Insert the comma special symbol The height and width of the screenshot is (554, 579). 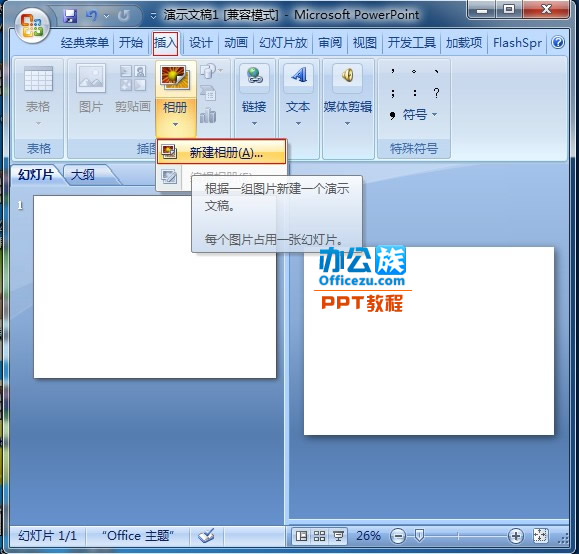click(x=393, y=71)
